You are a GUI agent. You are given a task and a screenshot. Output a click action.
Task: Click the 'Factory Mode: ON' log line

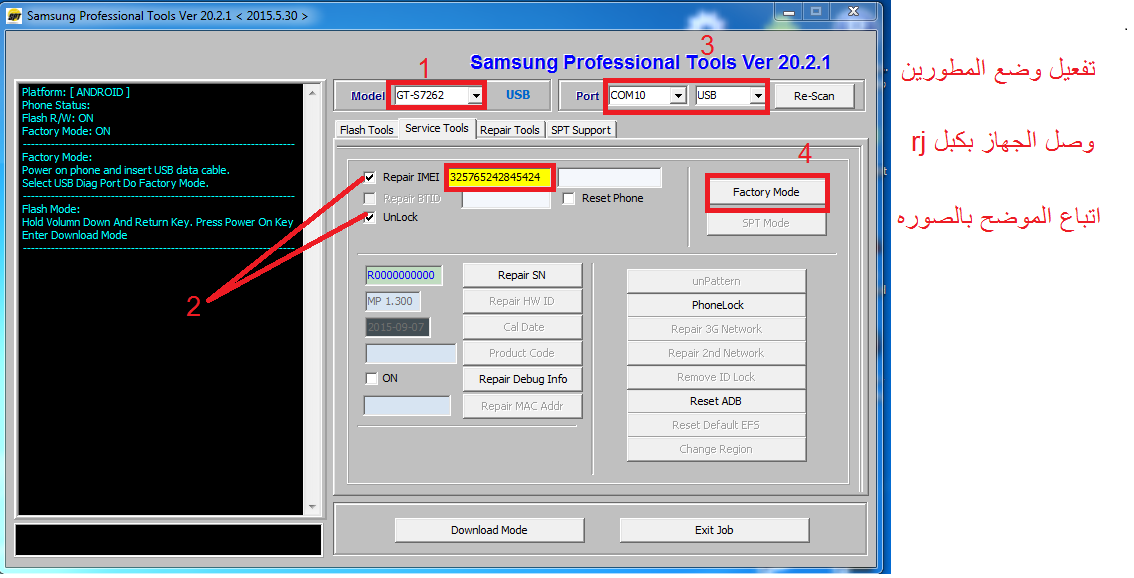coord(67,131)
